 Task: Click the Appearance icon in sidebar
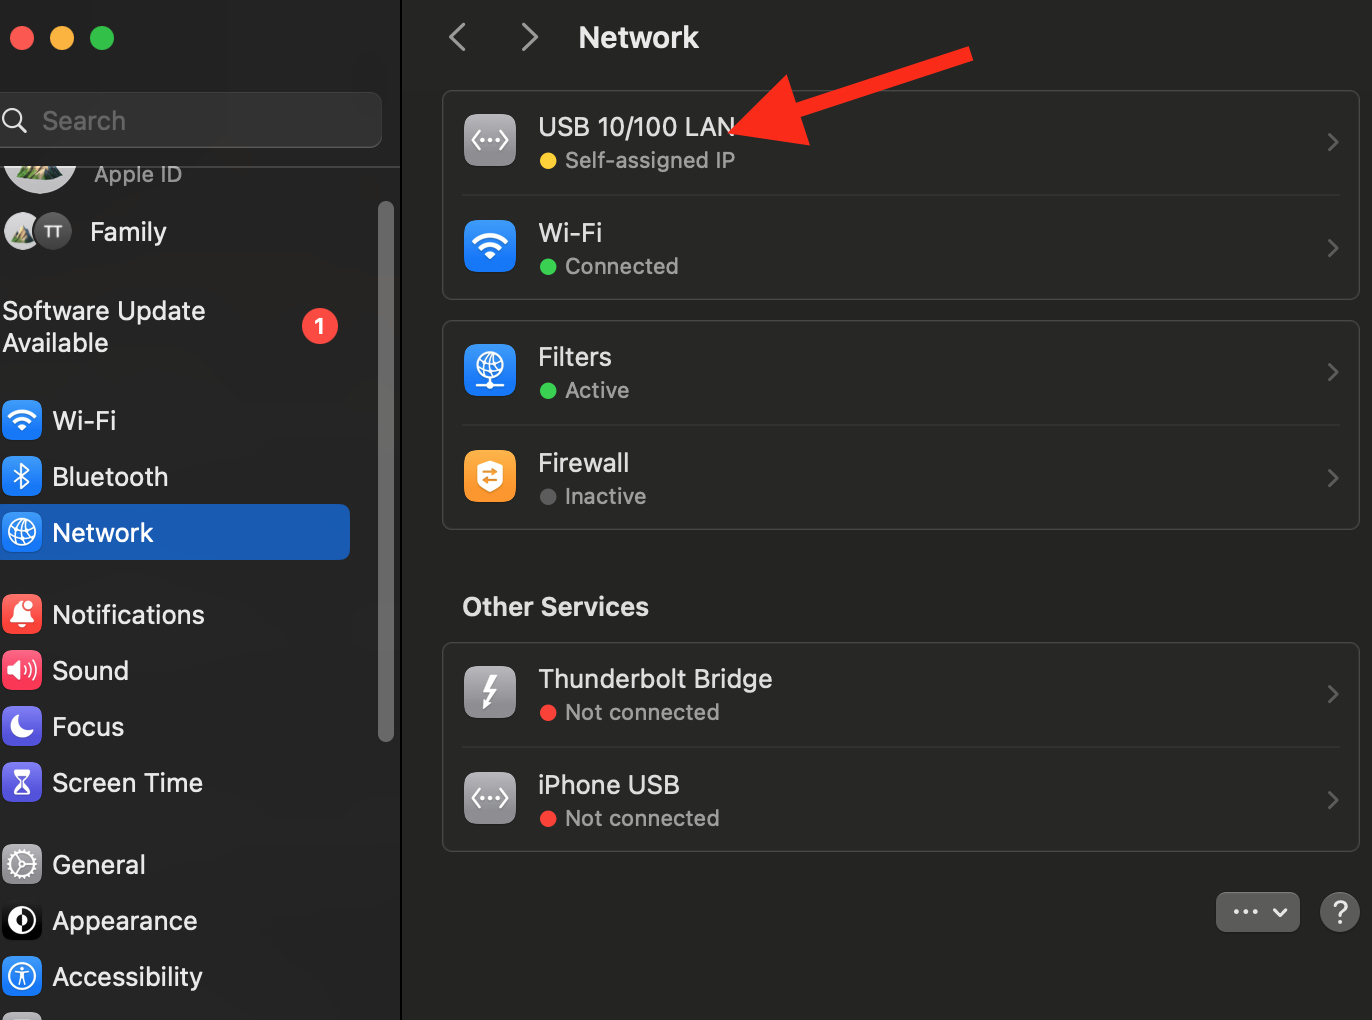[22, 920]
